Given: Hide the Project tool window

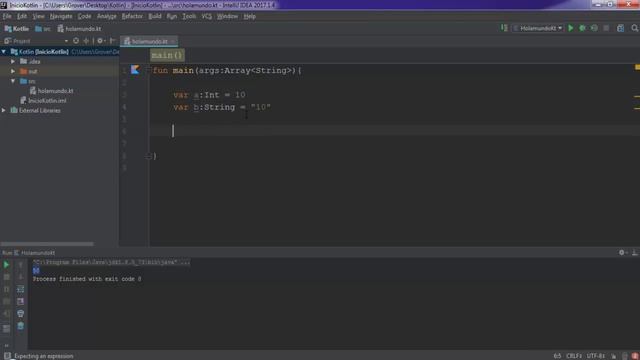Looking at the screenshot, I should [x=113, y=41].
